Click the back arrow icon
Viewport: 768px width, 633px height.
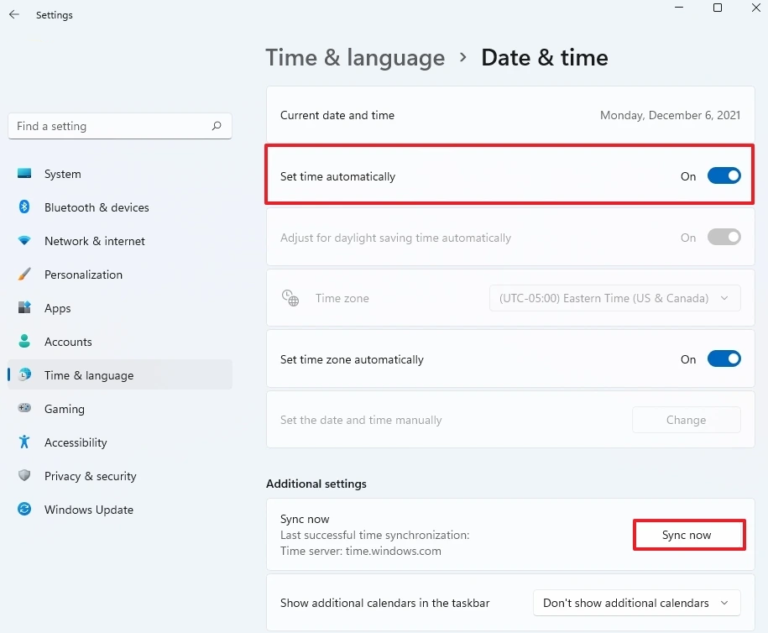[x=14, y=15]
